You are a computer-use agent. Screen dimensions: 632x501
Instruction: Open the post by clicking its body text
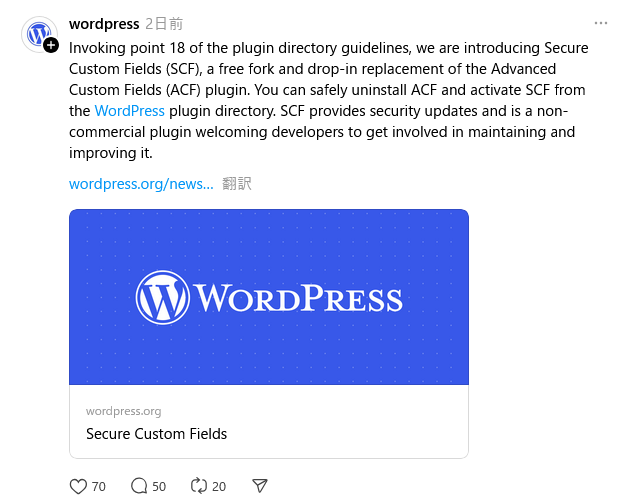click(328, 100)
